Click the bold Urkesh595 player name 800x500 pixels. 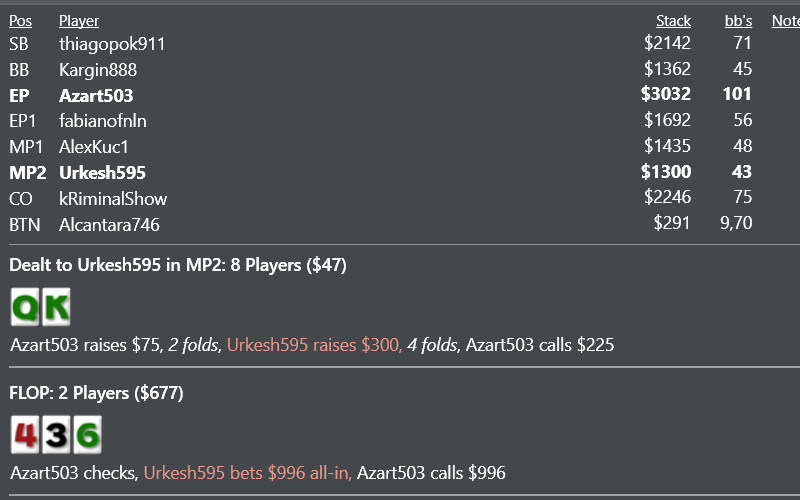[x=103, y=172]
